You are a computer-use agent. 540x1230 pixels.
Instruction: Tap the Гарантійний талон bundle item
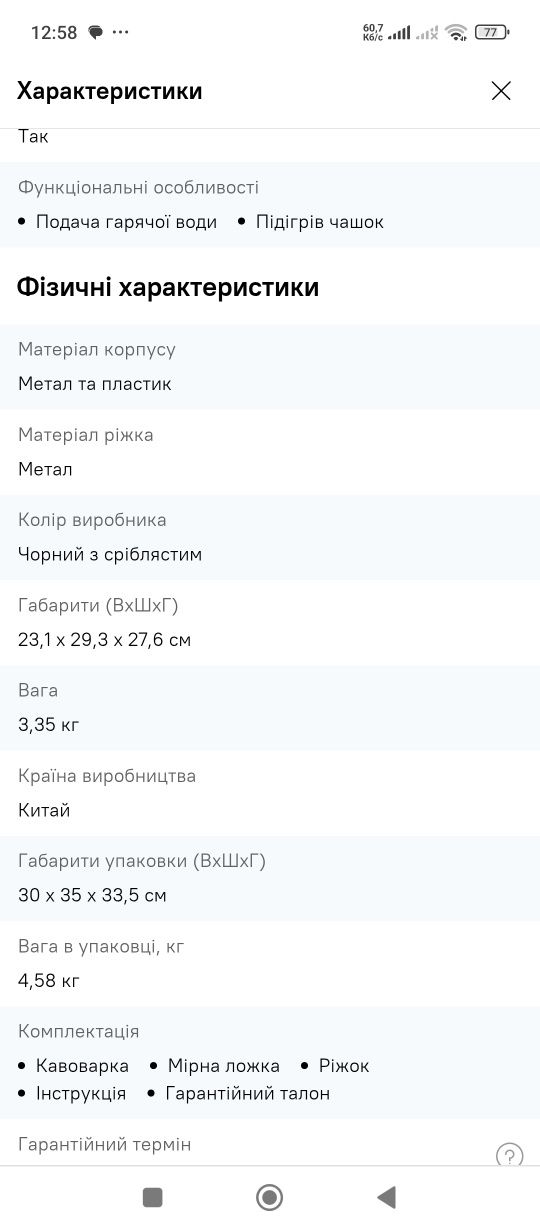247,1093
